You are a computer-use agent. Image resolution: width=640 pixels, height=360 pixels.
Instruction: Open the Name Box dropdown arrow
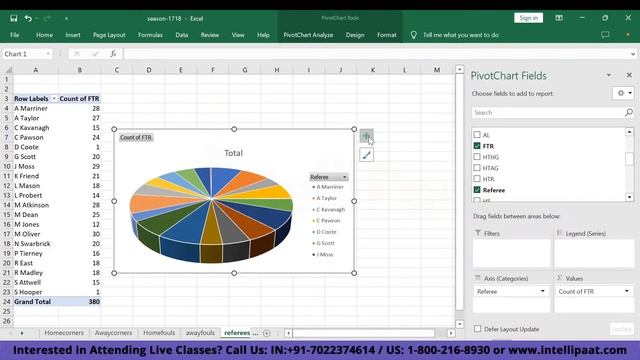[48, 54]
